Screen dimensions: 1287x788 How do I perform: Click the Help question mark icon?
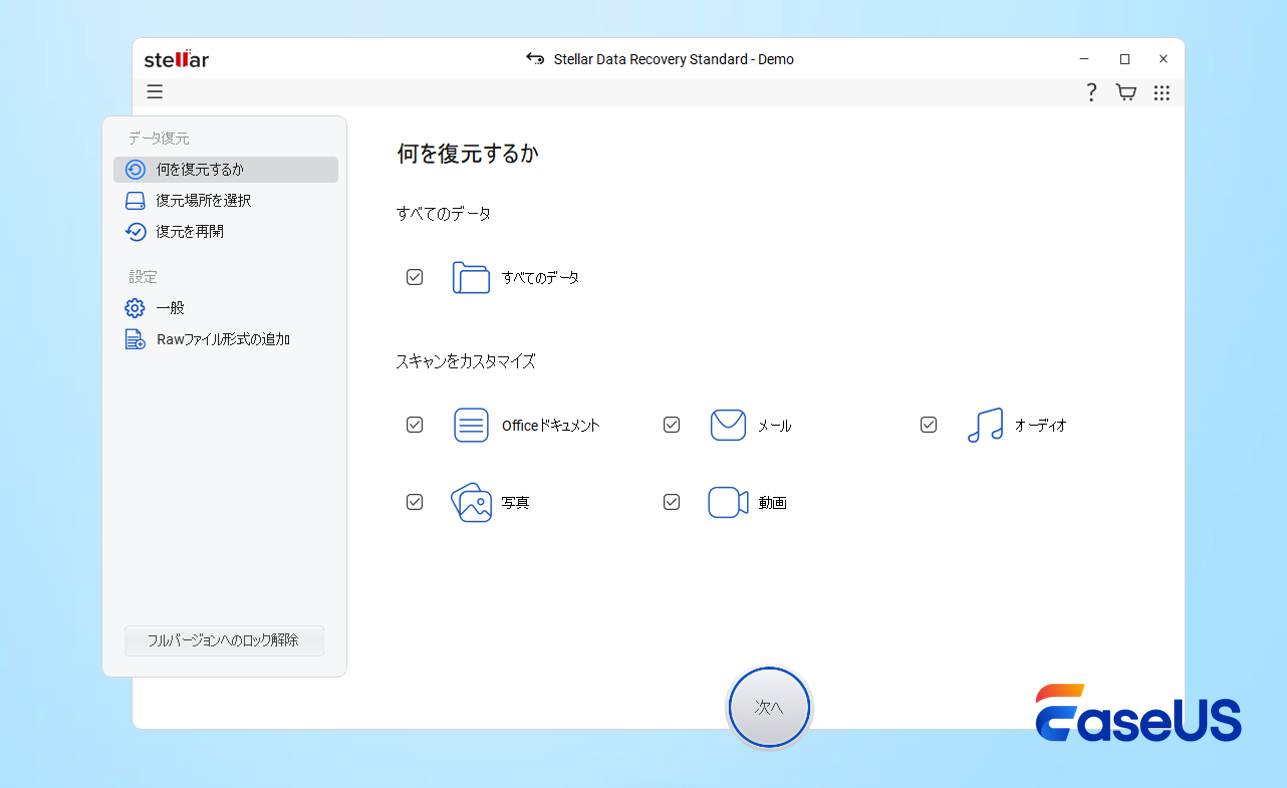[1090, 91]
